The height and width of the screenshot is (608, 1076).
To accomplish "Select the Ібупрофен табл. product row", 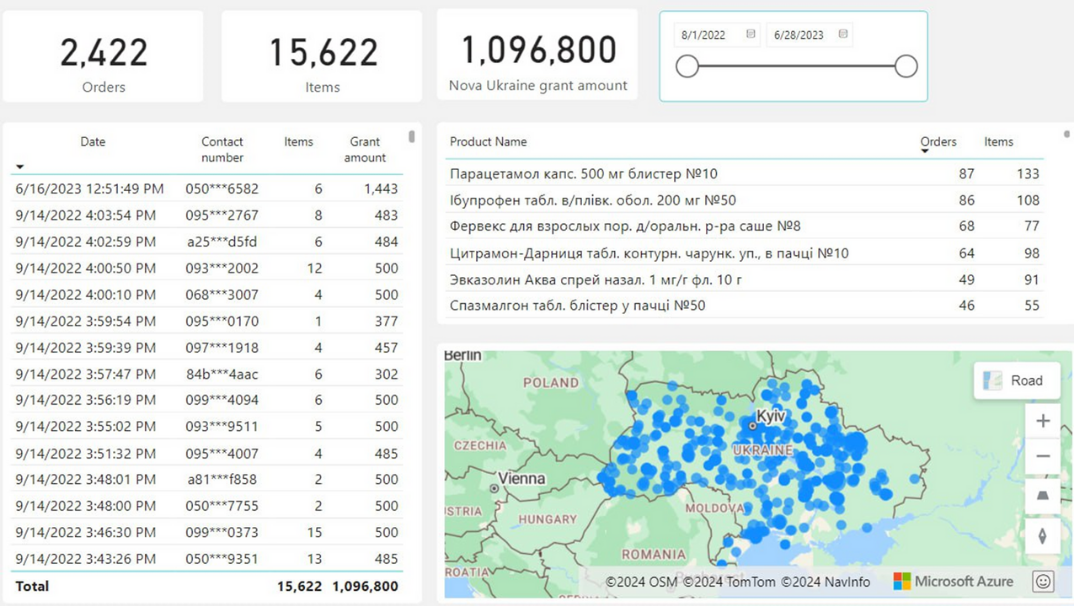I will (x=745, y=200).
